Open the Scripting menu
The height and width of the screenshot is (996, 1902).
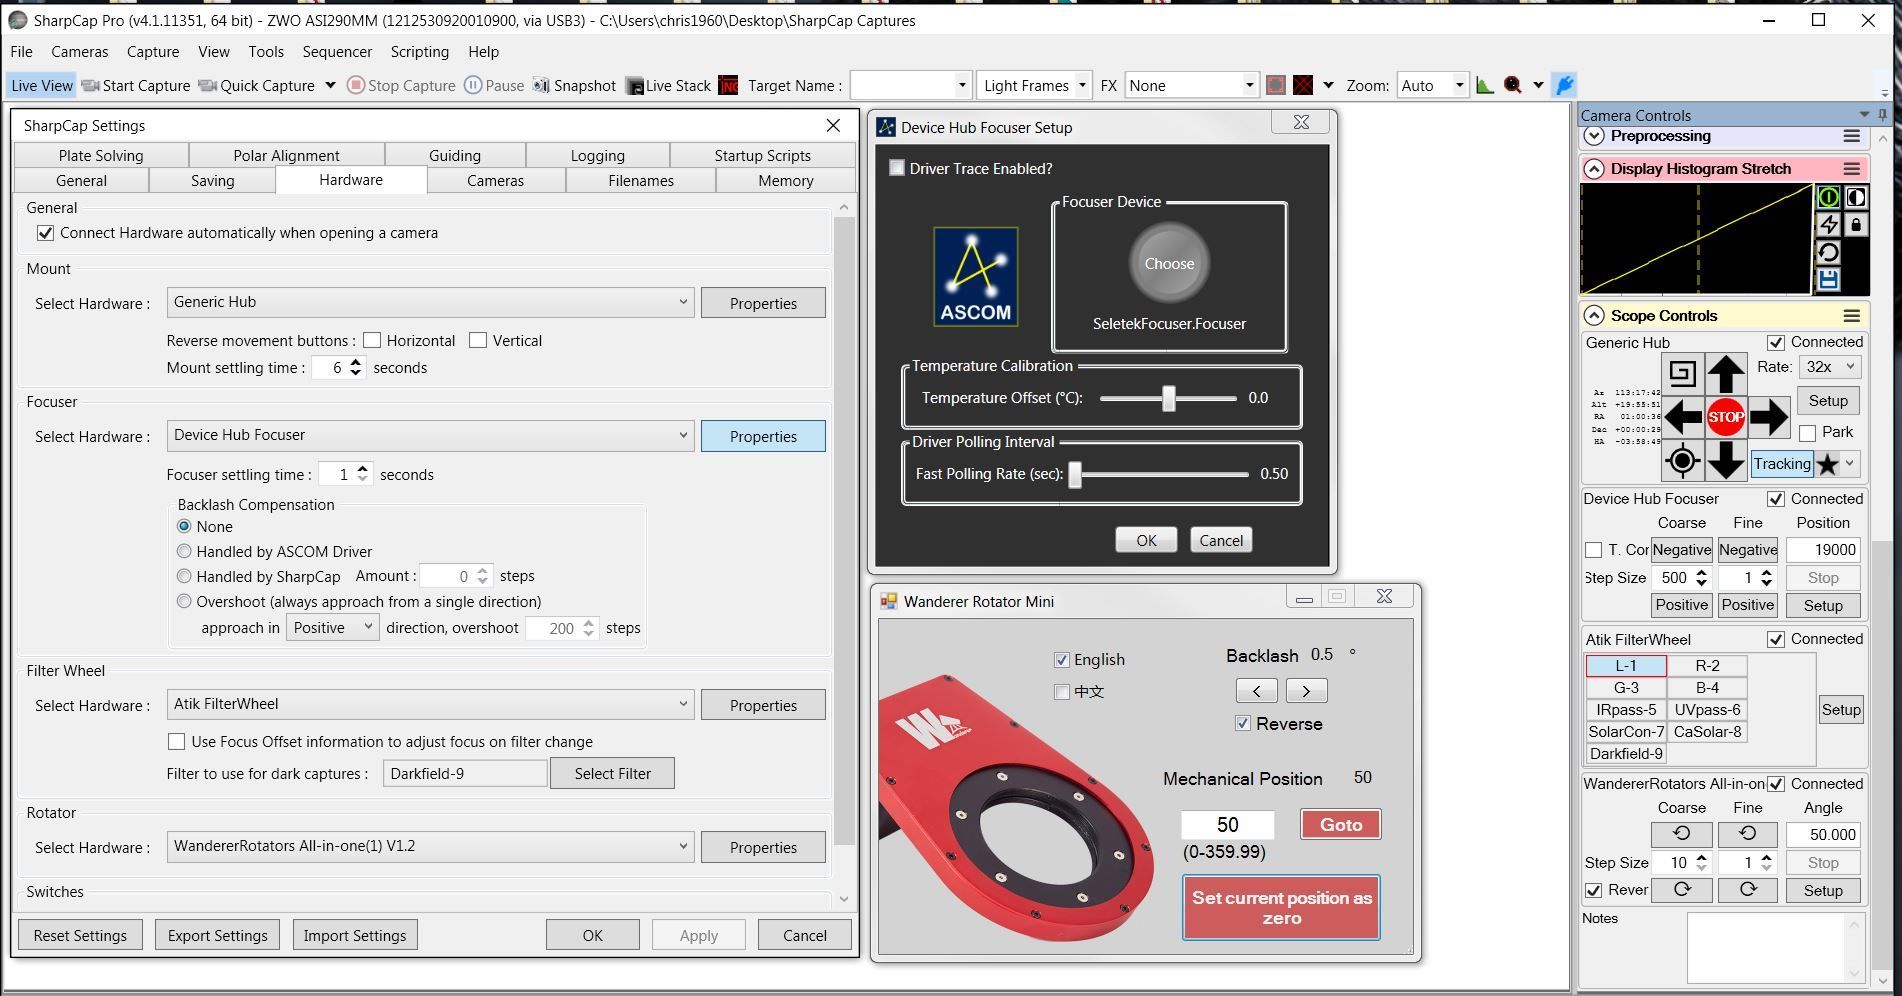[x=419, y=52]
